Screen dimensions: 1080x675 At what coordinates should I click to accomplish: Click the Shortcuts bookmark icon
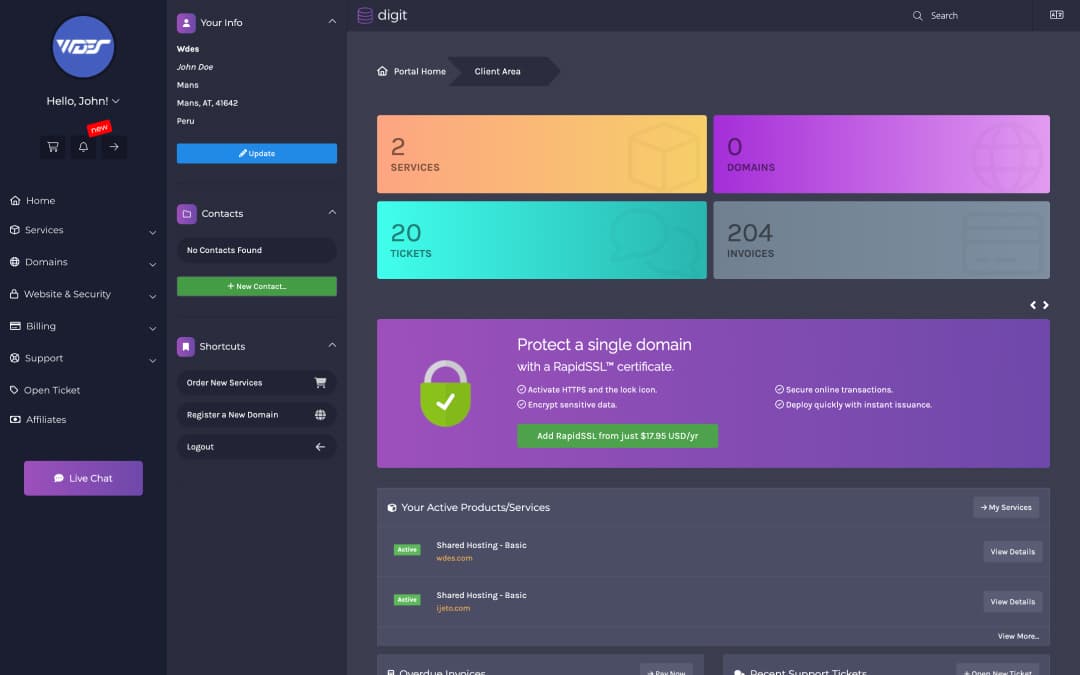tap(186, 346)
